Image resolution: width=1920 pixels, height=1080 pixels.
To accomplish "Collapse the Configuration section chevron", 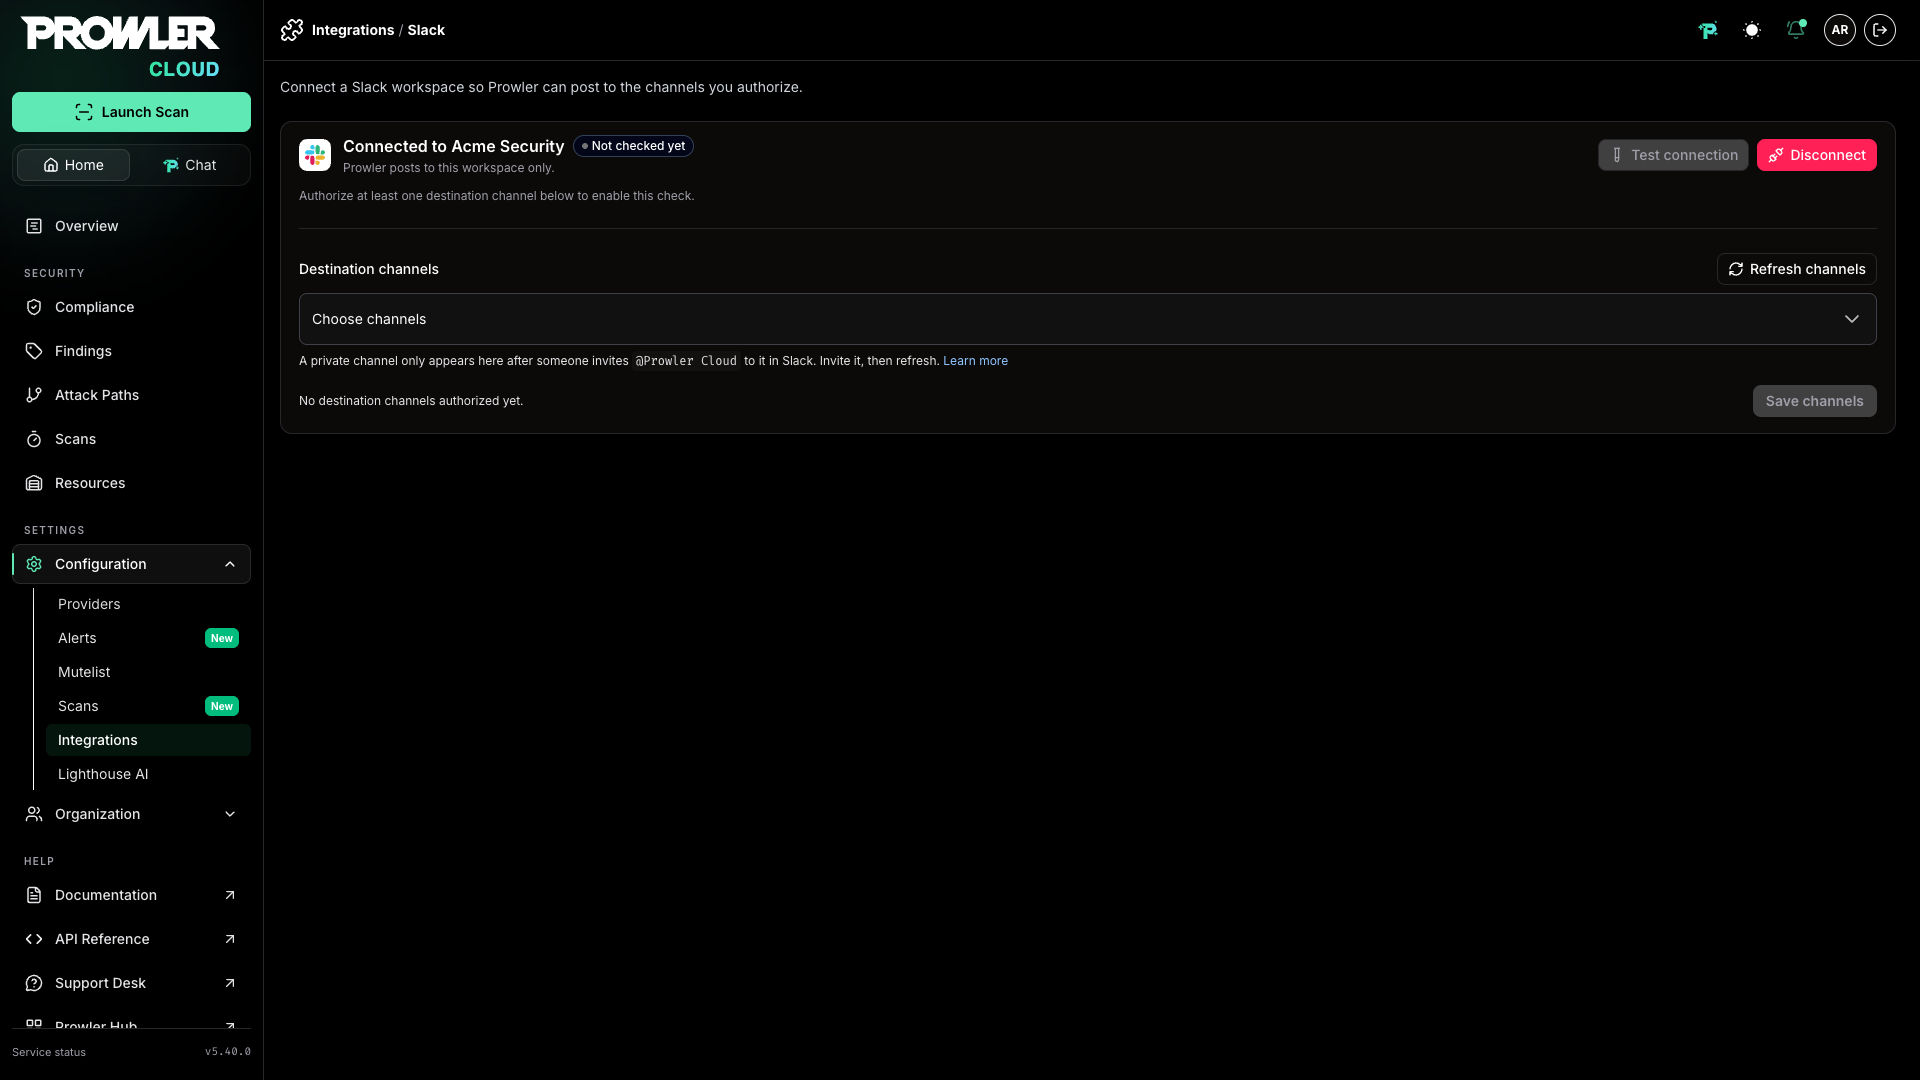I will (x=230, y=564).
